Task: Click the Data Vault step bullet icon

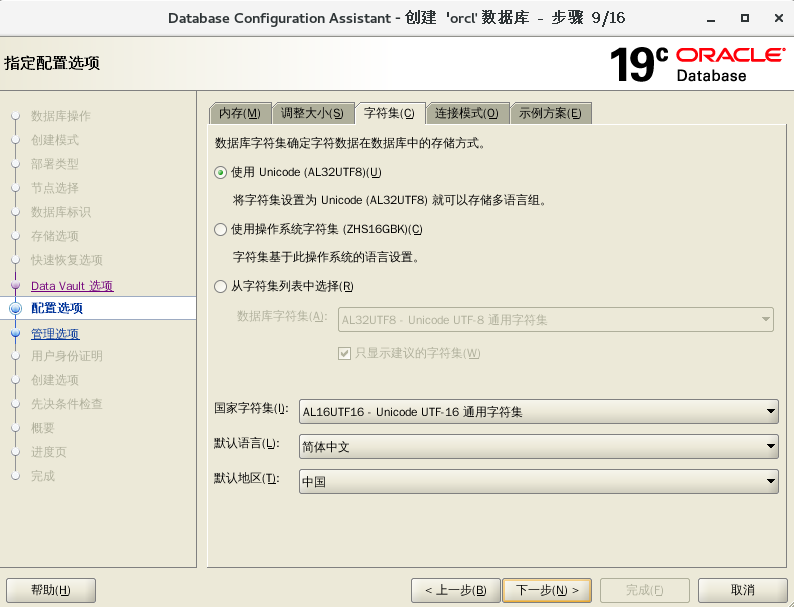Action: point(15,286)
